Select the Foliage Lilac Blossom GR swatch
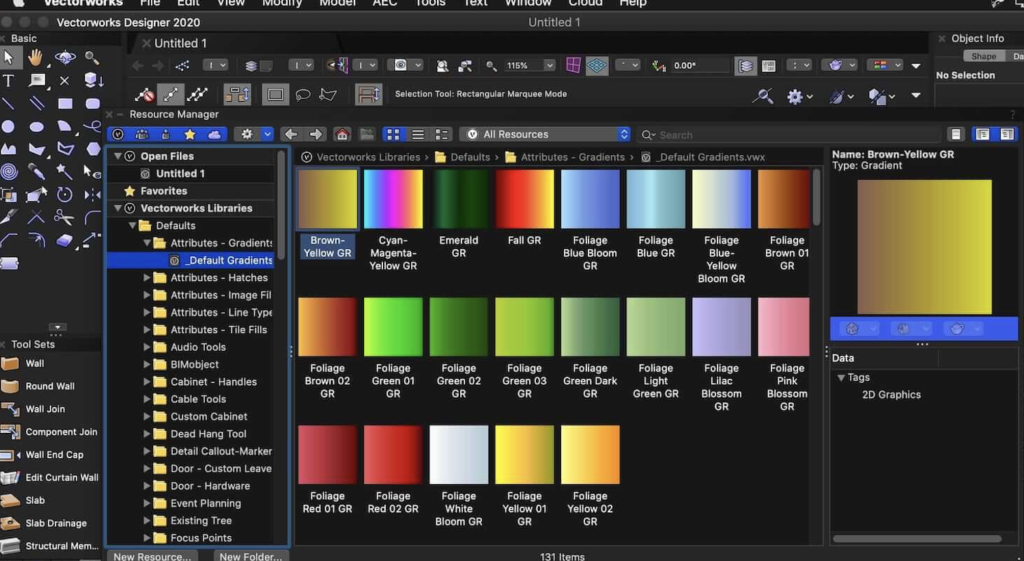The width and height of the screenshot is (1024, 561). (x=722, y=327)
